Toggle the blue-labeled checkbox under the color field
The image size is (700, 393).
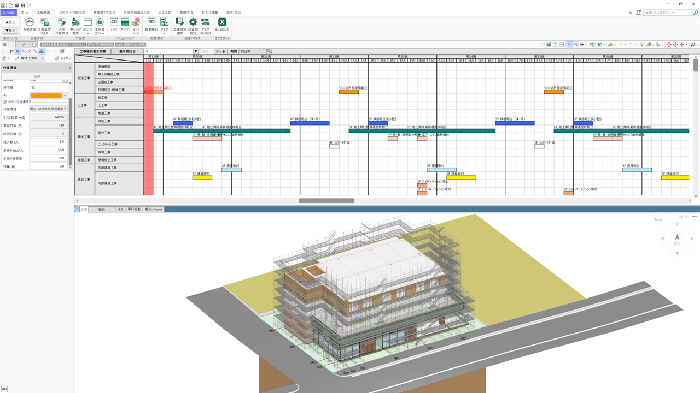[5, 102]
